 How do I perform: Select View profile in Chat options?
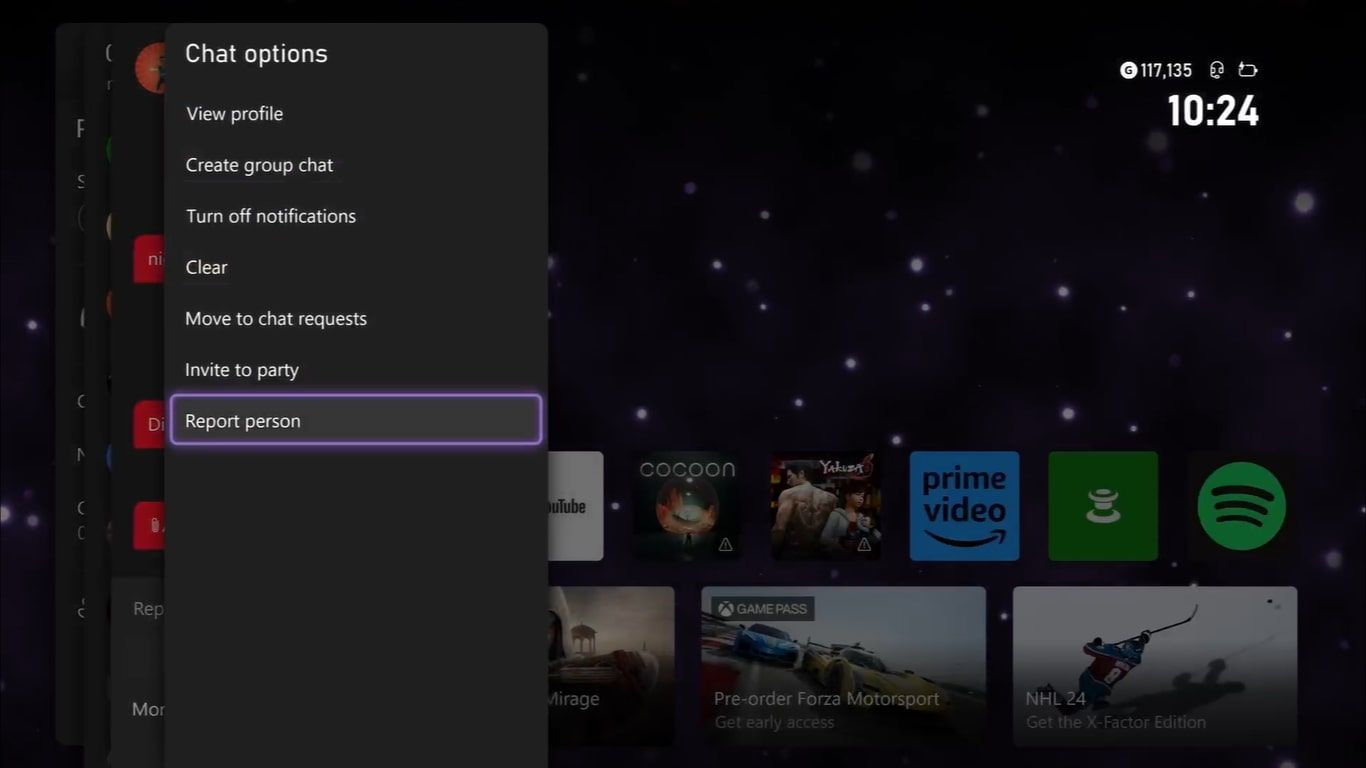tap(235, 114)
